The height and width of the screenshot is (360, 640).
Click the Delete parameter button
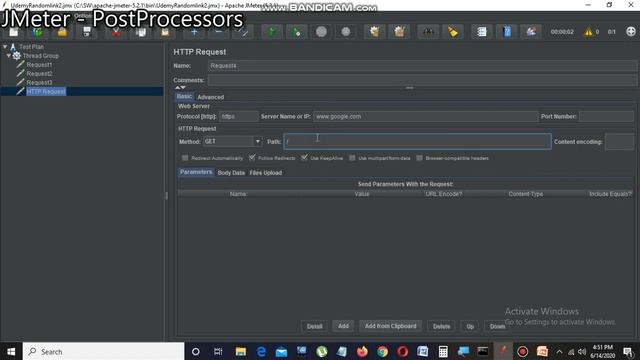coord(441,326)
